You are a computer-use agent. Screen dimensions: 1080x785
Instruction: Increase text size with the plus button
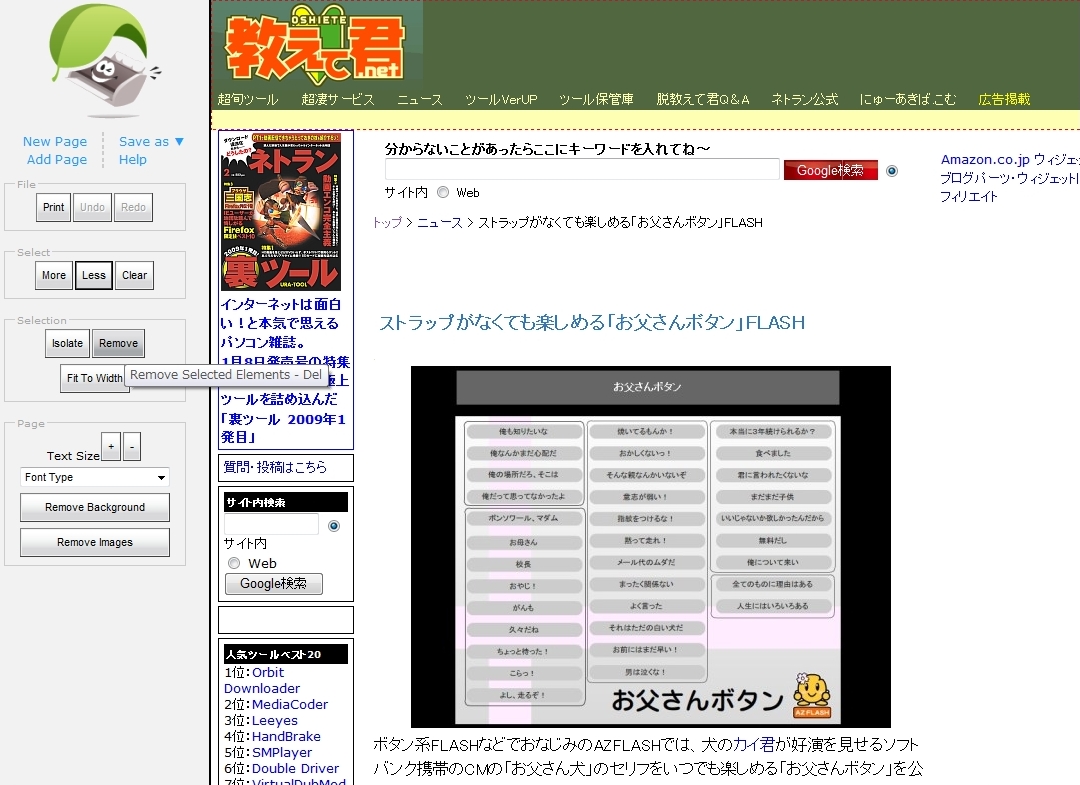111,446
